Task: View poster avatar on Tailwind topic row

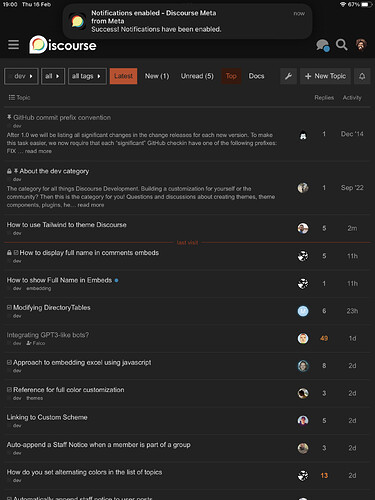Action: (303, 228)
